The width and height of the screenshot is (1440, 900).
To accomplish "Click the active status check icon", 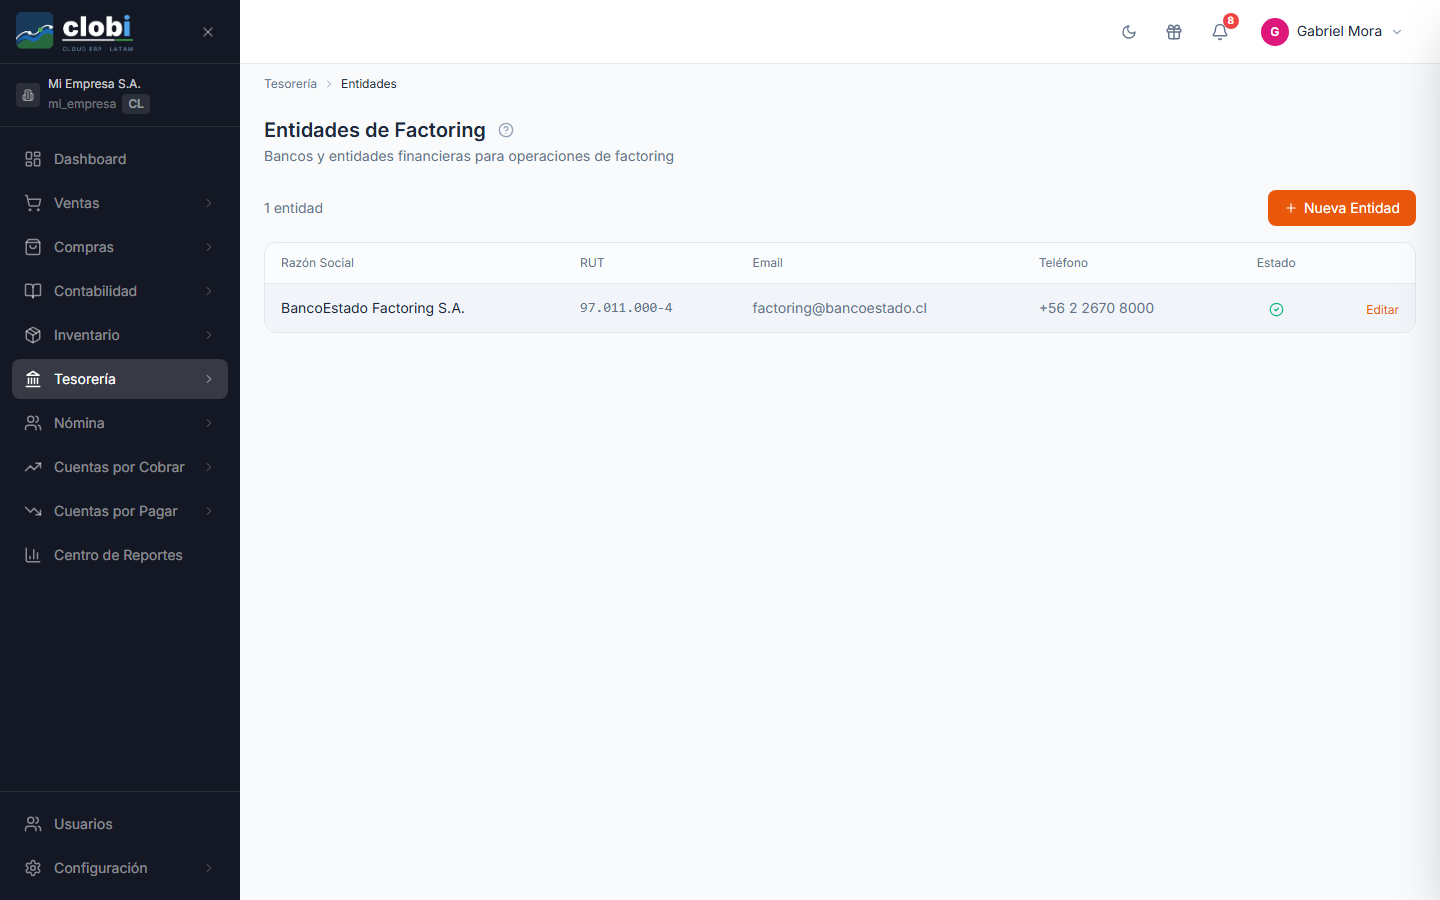I will pyautogui.click(x=1276, y=309).
